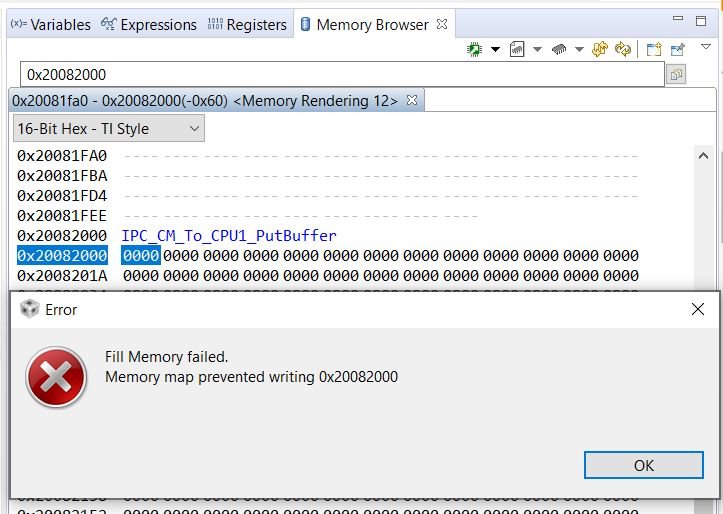The width and height of the screenshot is (723, 514).
Task: Click the gray memory chip toolbar icon
Action: 559,49
